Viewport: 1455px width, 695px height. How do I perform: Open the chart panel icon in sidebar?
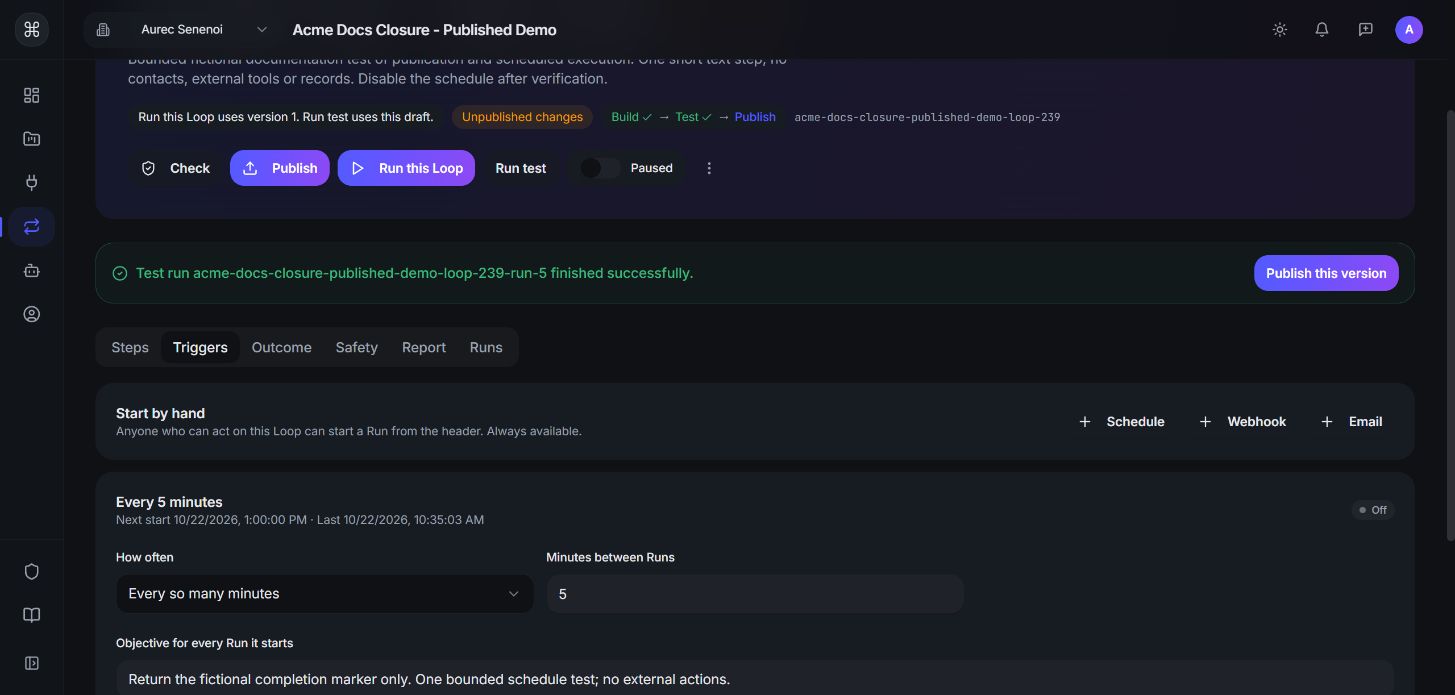[31, 139]
